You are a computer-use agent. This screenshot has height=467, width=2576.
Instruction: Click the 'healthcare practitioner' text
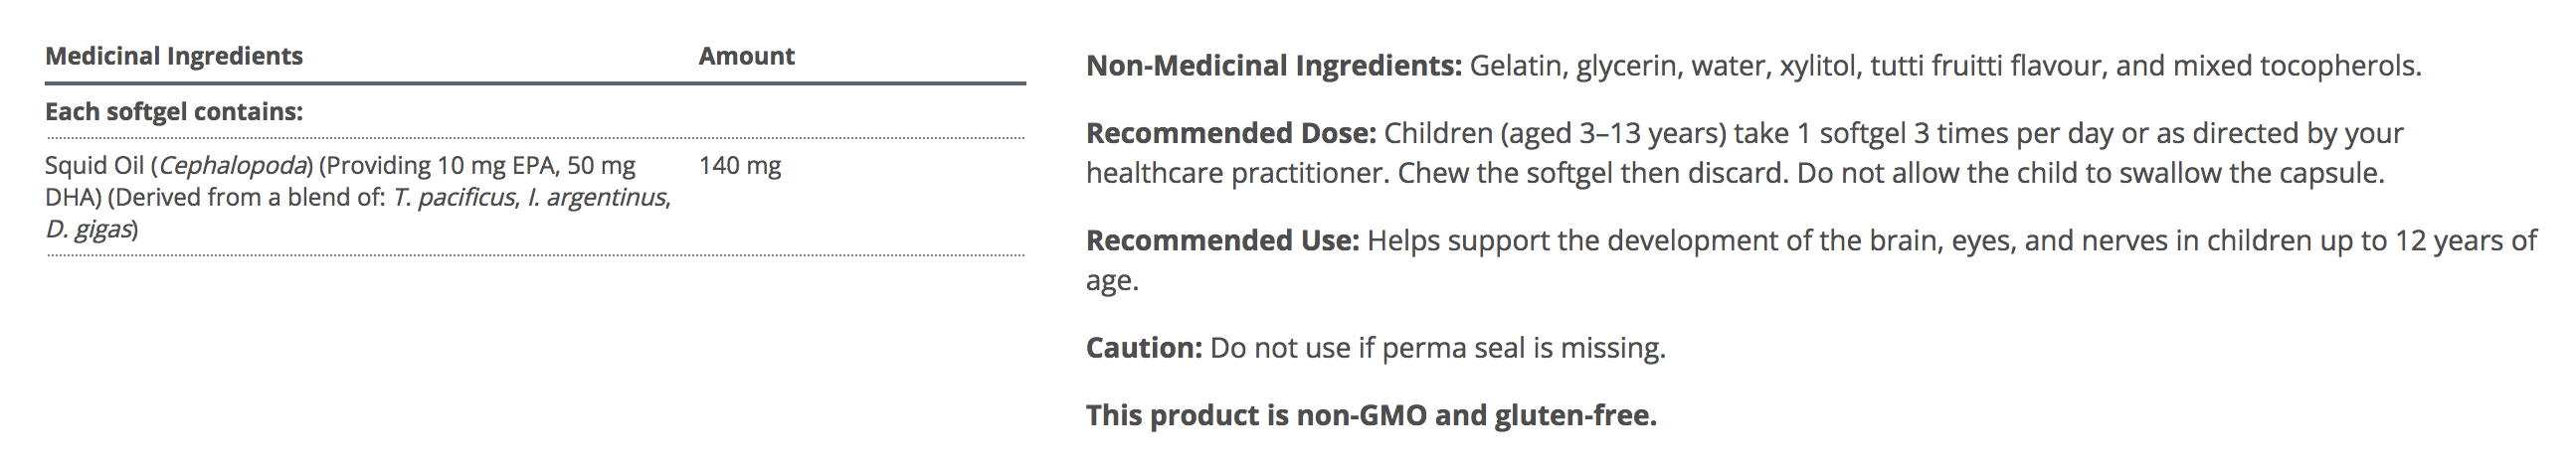coord(1236,173)
